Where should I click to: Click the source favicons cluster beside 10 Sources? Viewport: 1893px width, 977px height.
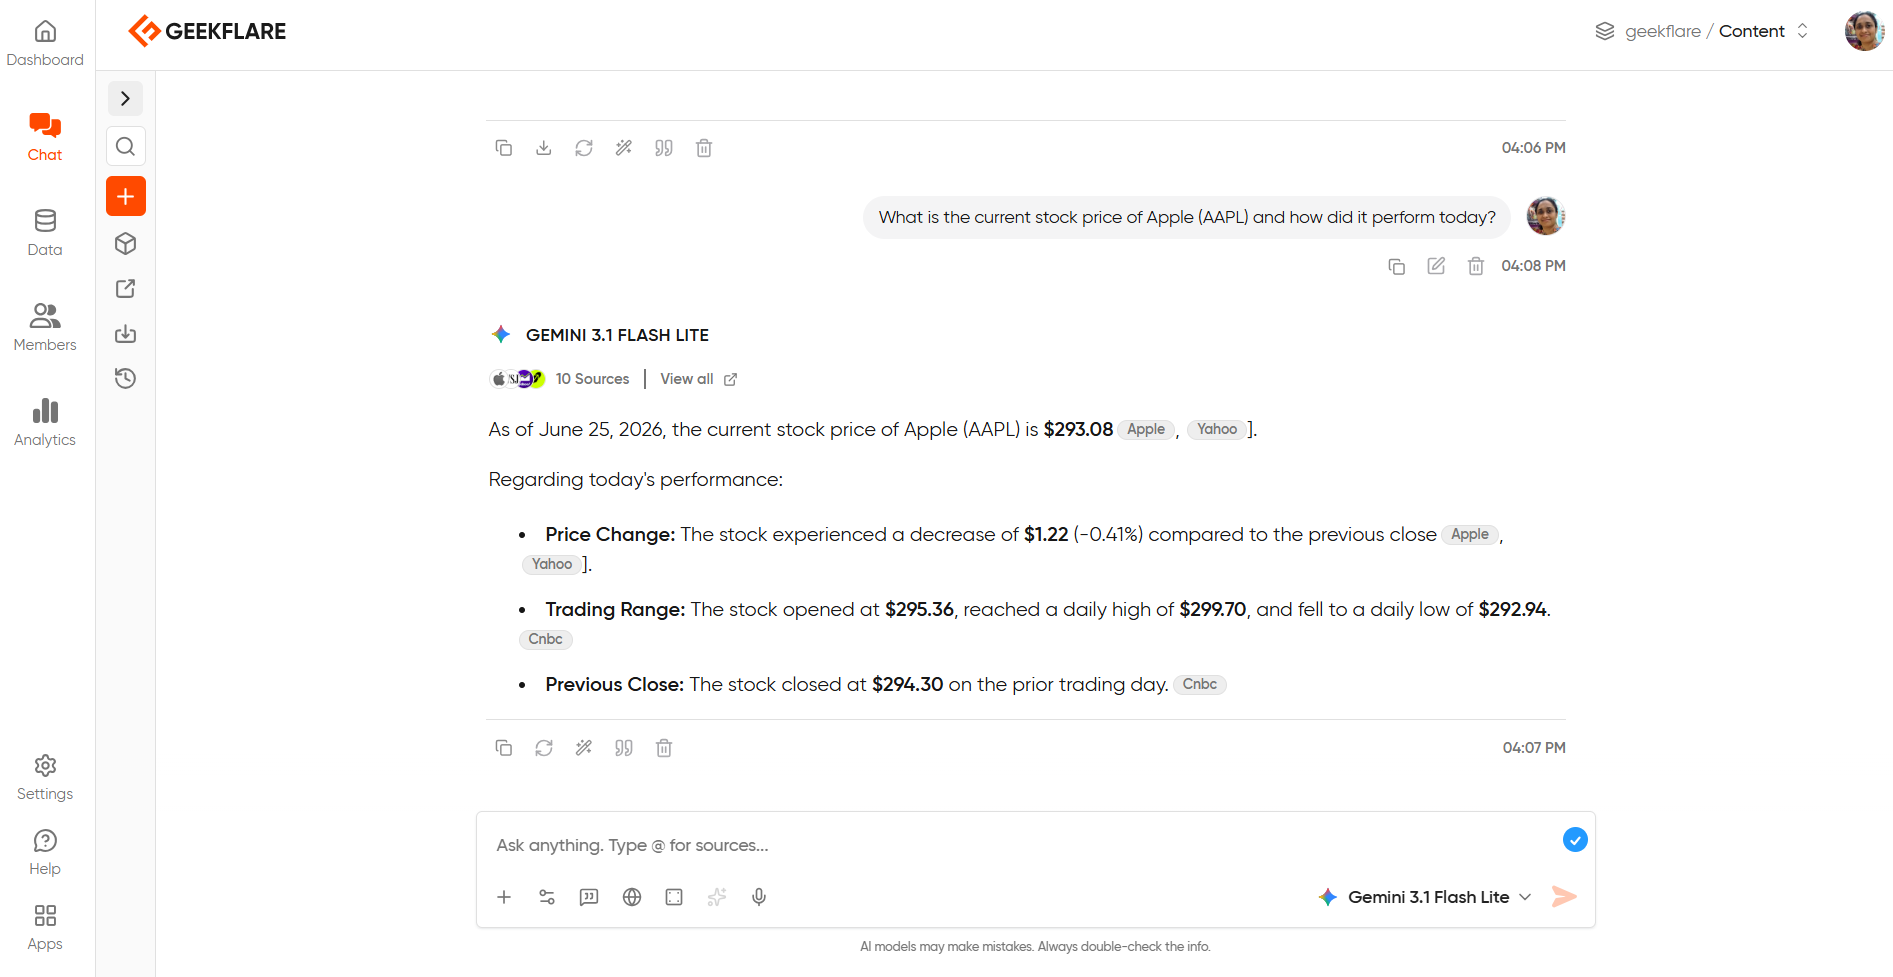[x=517, y=379]
